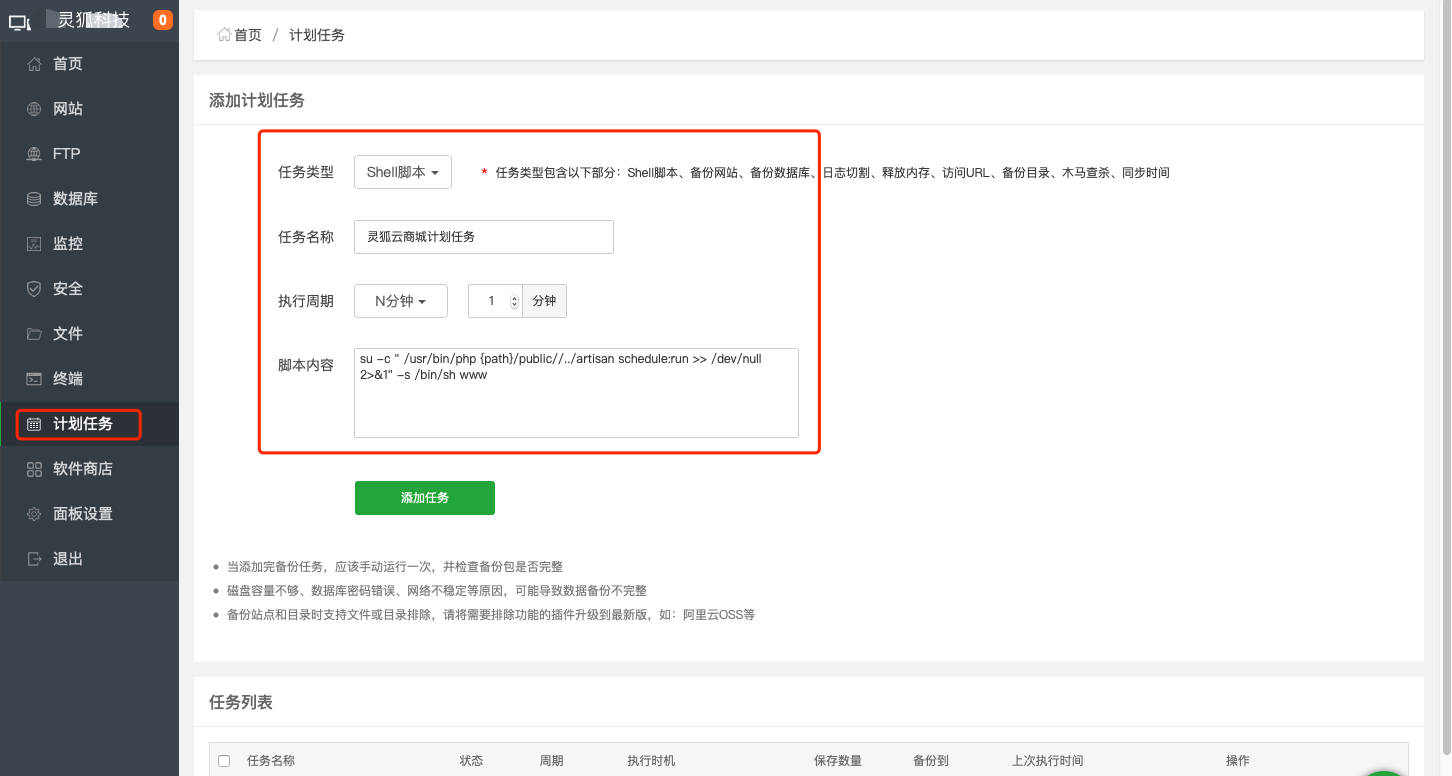This screenshot has height=776, width=1452.
Task: Click the 首页 breadcrumb link
Action: (x=248, y=35)
